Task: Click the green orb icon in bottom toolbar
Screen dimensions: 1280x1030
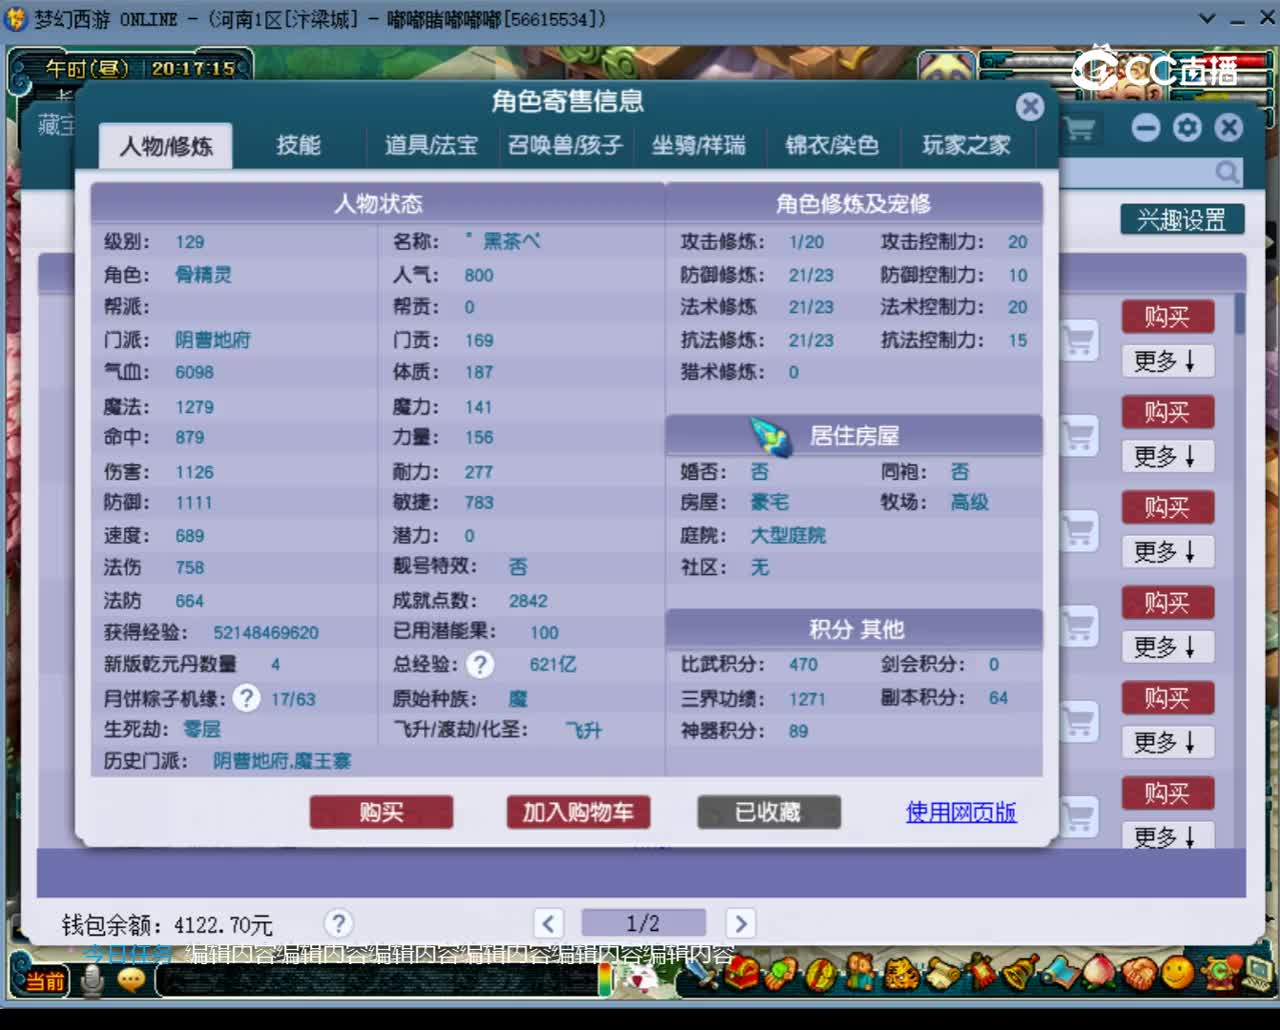Action: coord(780,973)
